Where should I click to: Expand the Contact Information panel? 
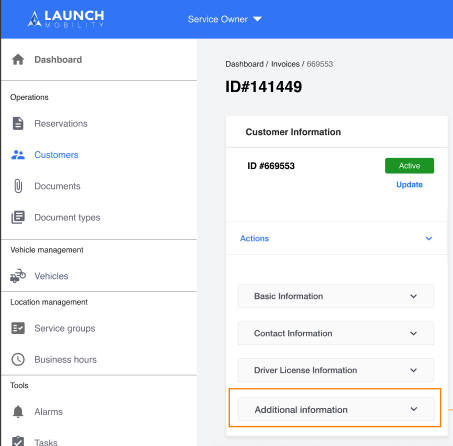336,333
